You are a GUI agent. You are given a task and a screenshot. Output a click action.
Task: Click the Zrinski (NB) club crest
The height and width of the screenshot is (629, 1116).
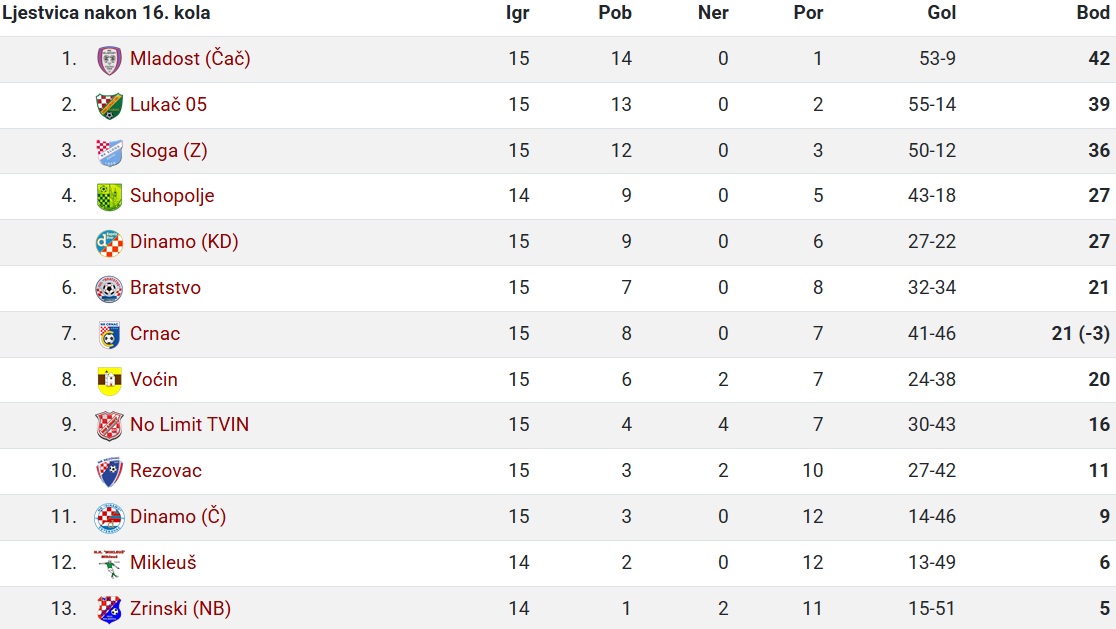[109, 609]
